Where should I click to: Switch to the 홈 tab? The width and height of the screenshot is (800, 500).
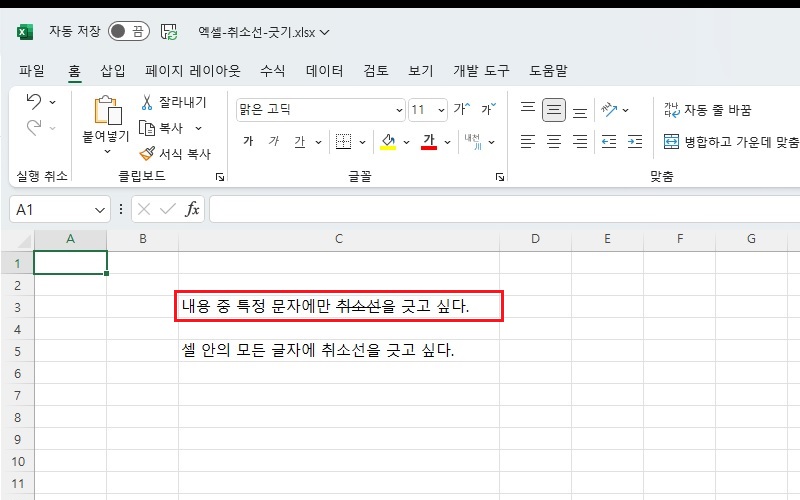(74, 70)
